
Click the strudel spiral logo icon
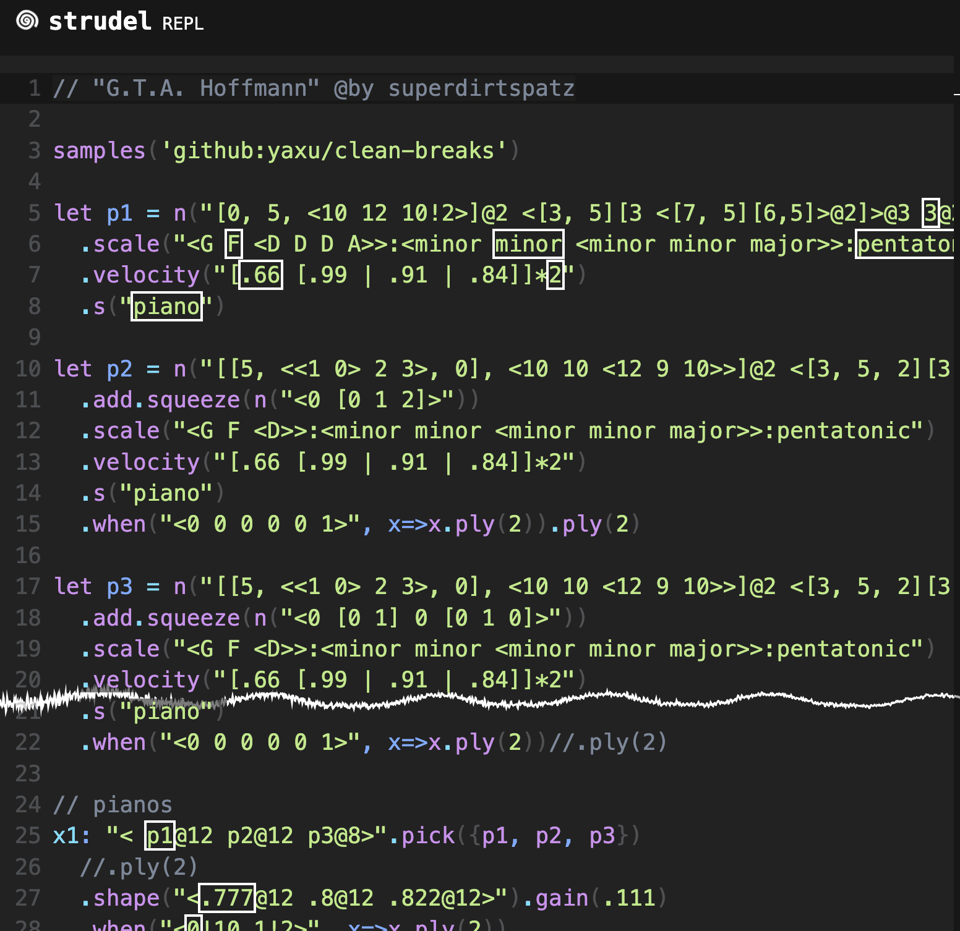27,21
